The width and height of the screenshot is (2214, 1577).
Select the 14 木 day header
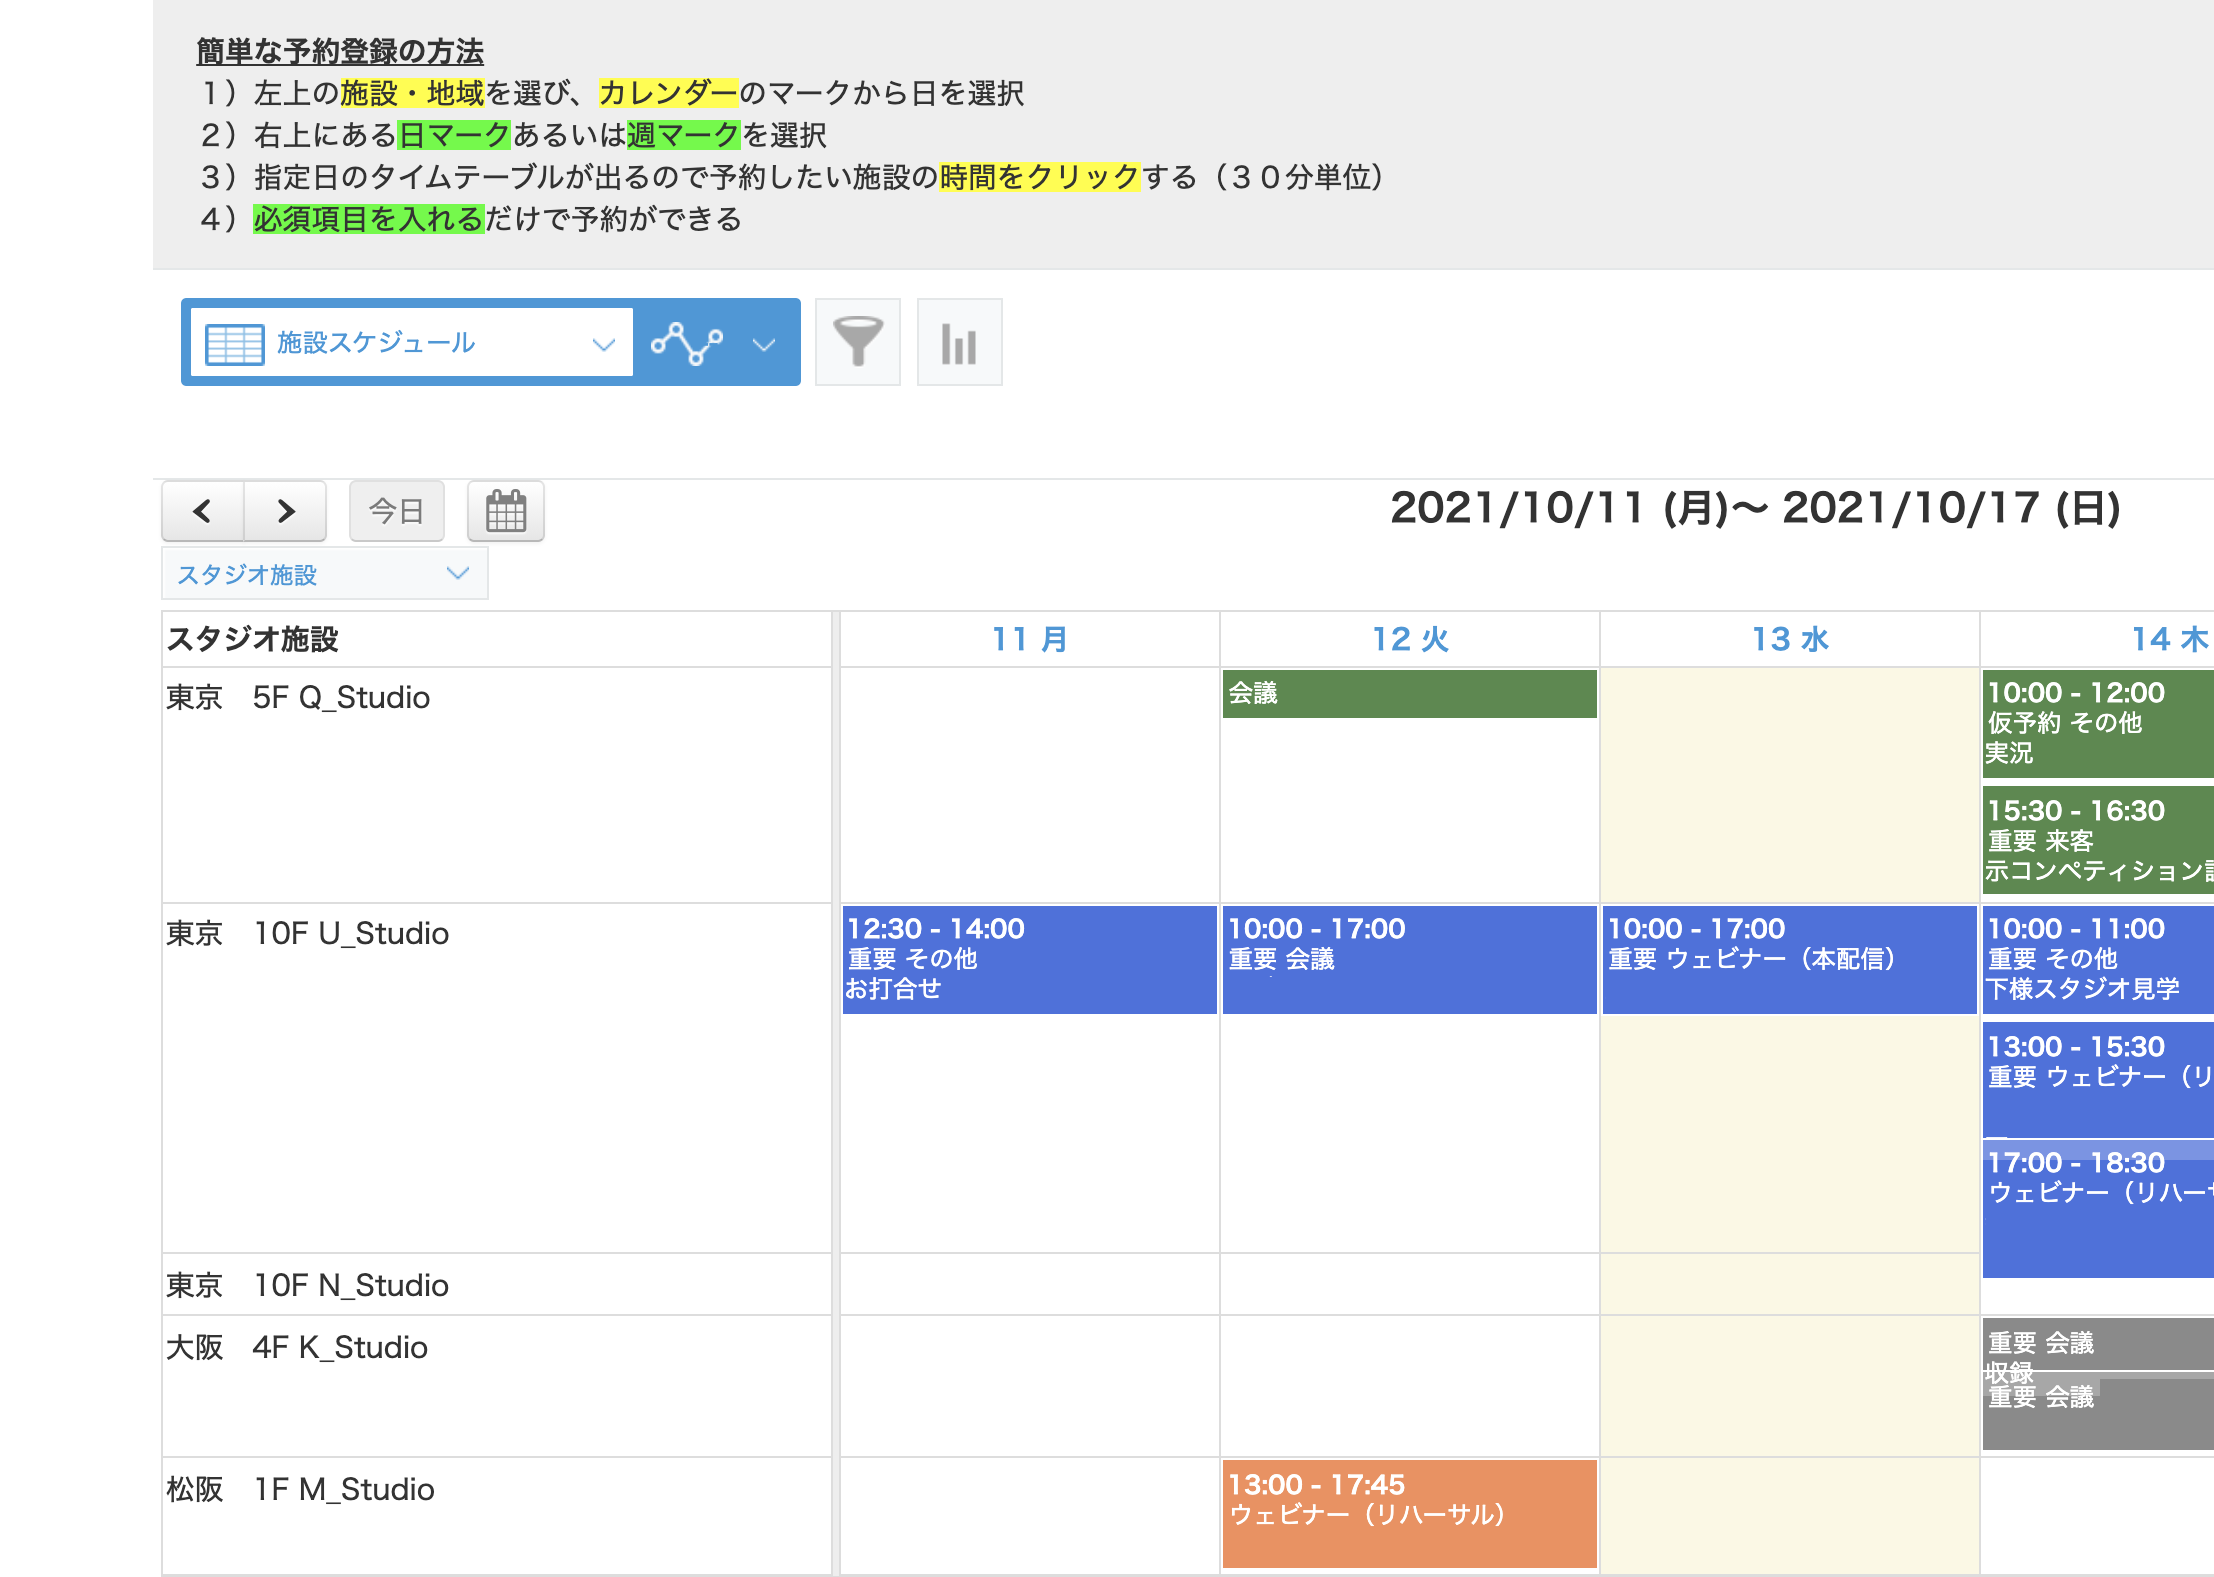2168,639
